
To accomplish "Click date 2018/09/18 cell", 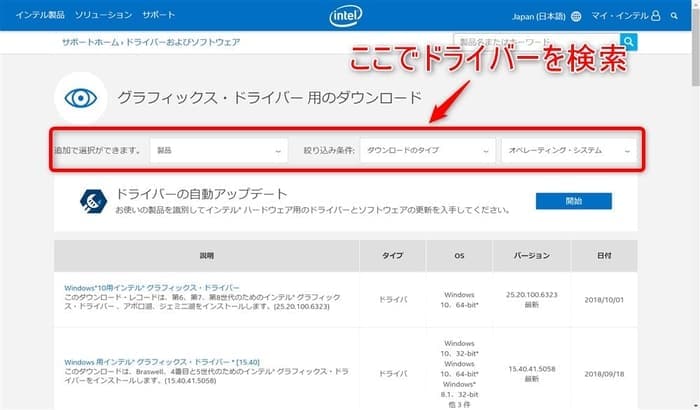I will (x=604, y=374).
